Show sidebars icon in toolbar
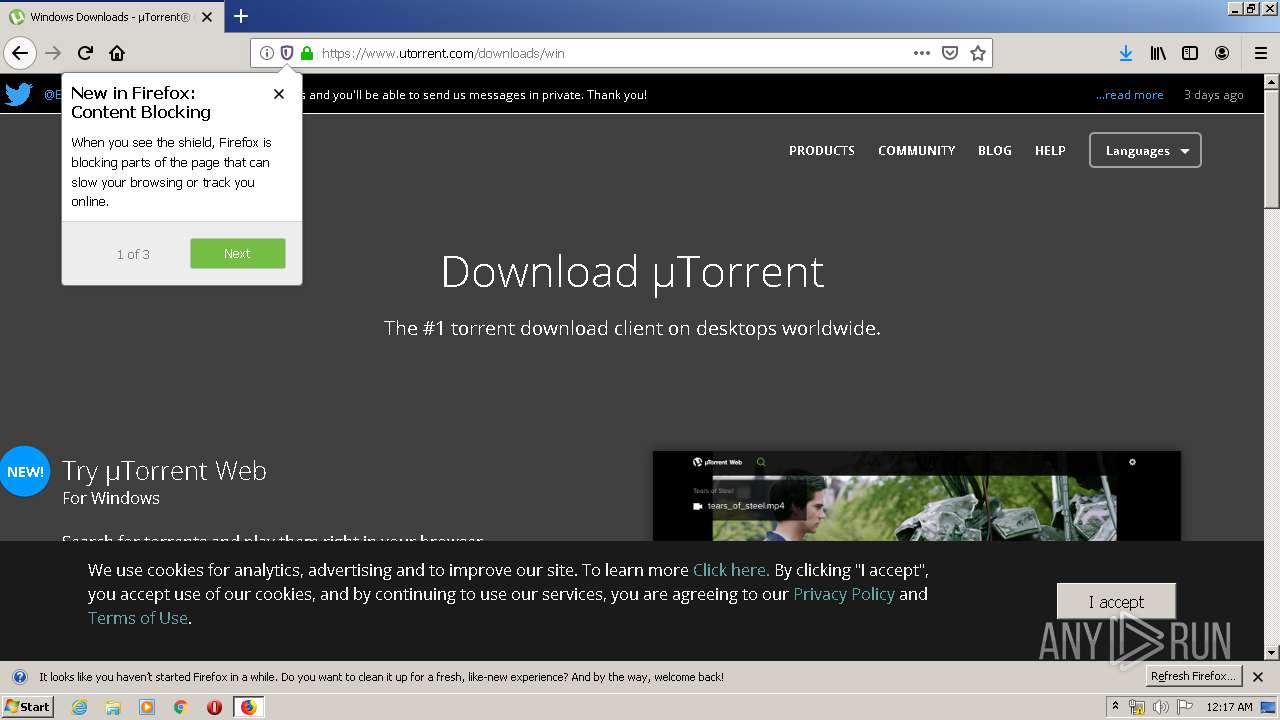 pyautogui.click(x=1190, y=53)
